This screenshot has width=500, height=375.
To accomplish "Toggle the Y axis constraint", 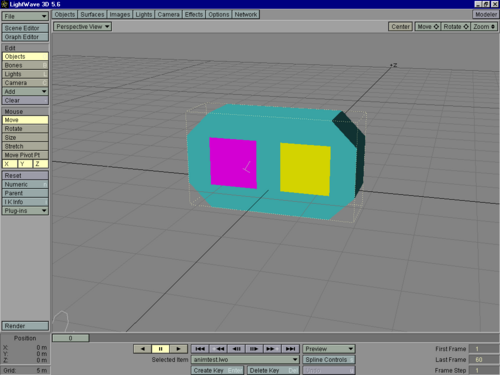I will point(25,164).
